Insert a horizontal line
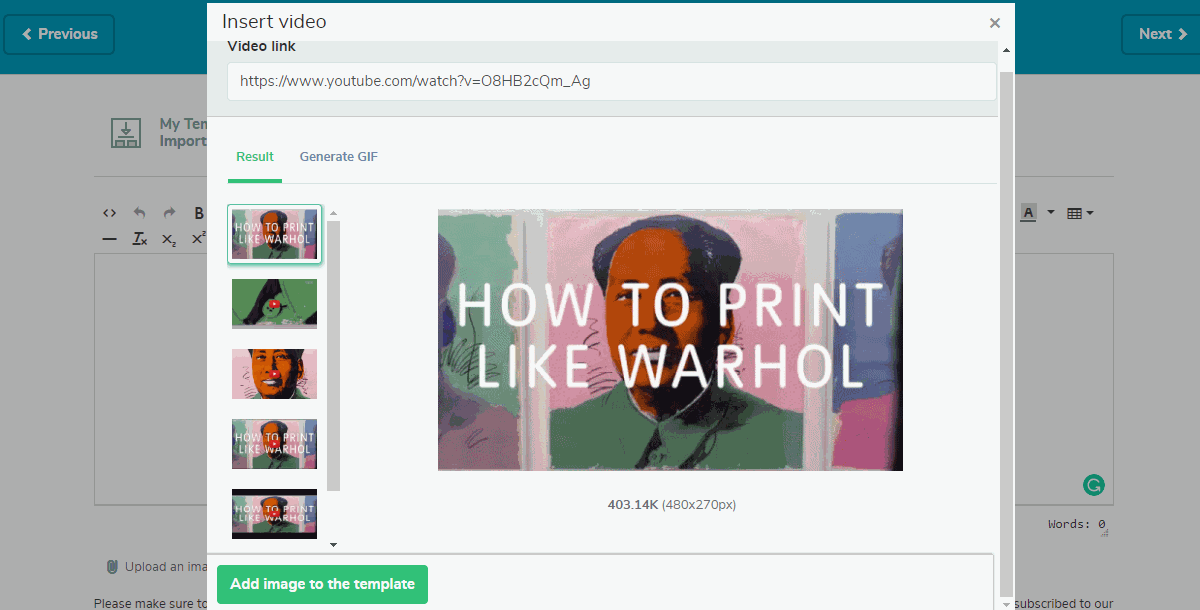The height and width of the screenshot is (610, 1200). (109, 238)
